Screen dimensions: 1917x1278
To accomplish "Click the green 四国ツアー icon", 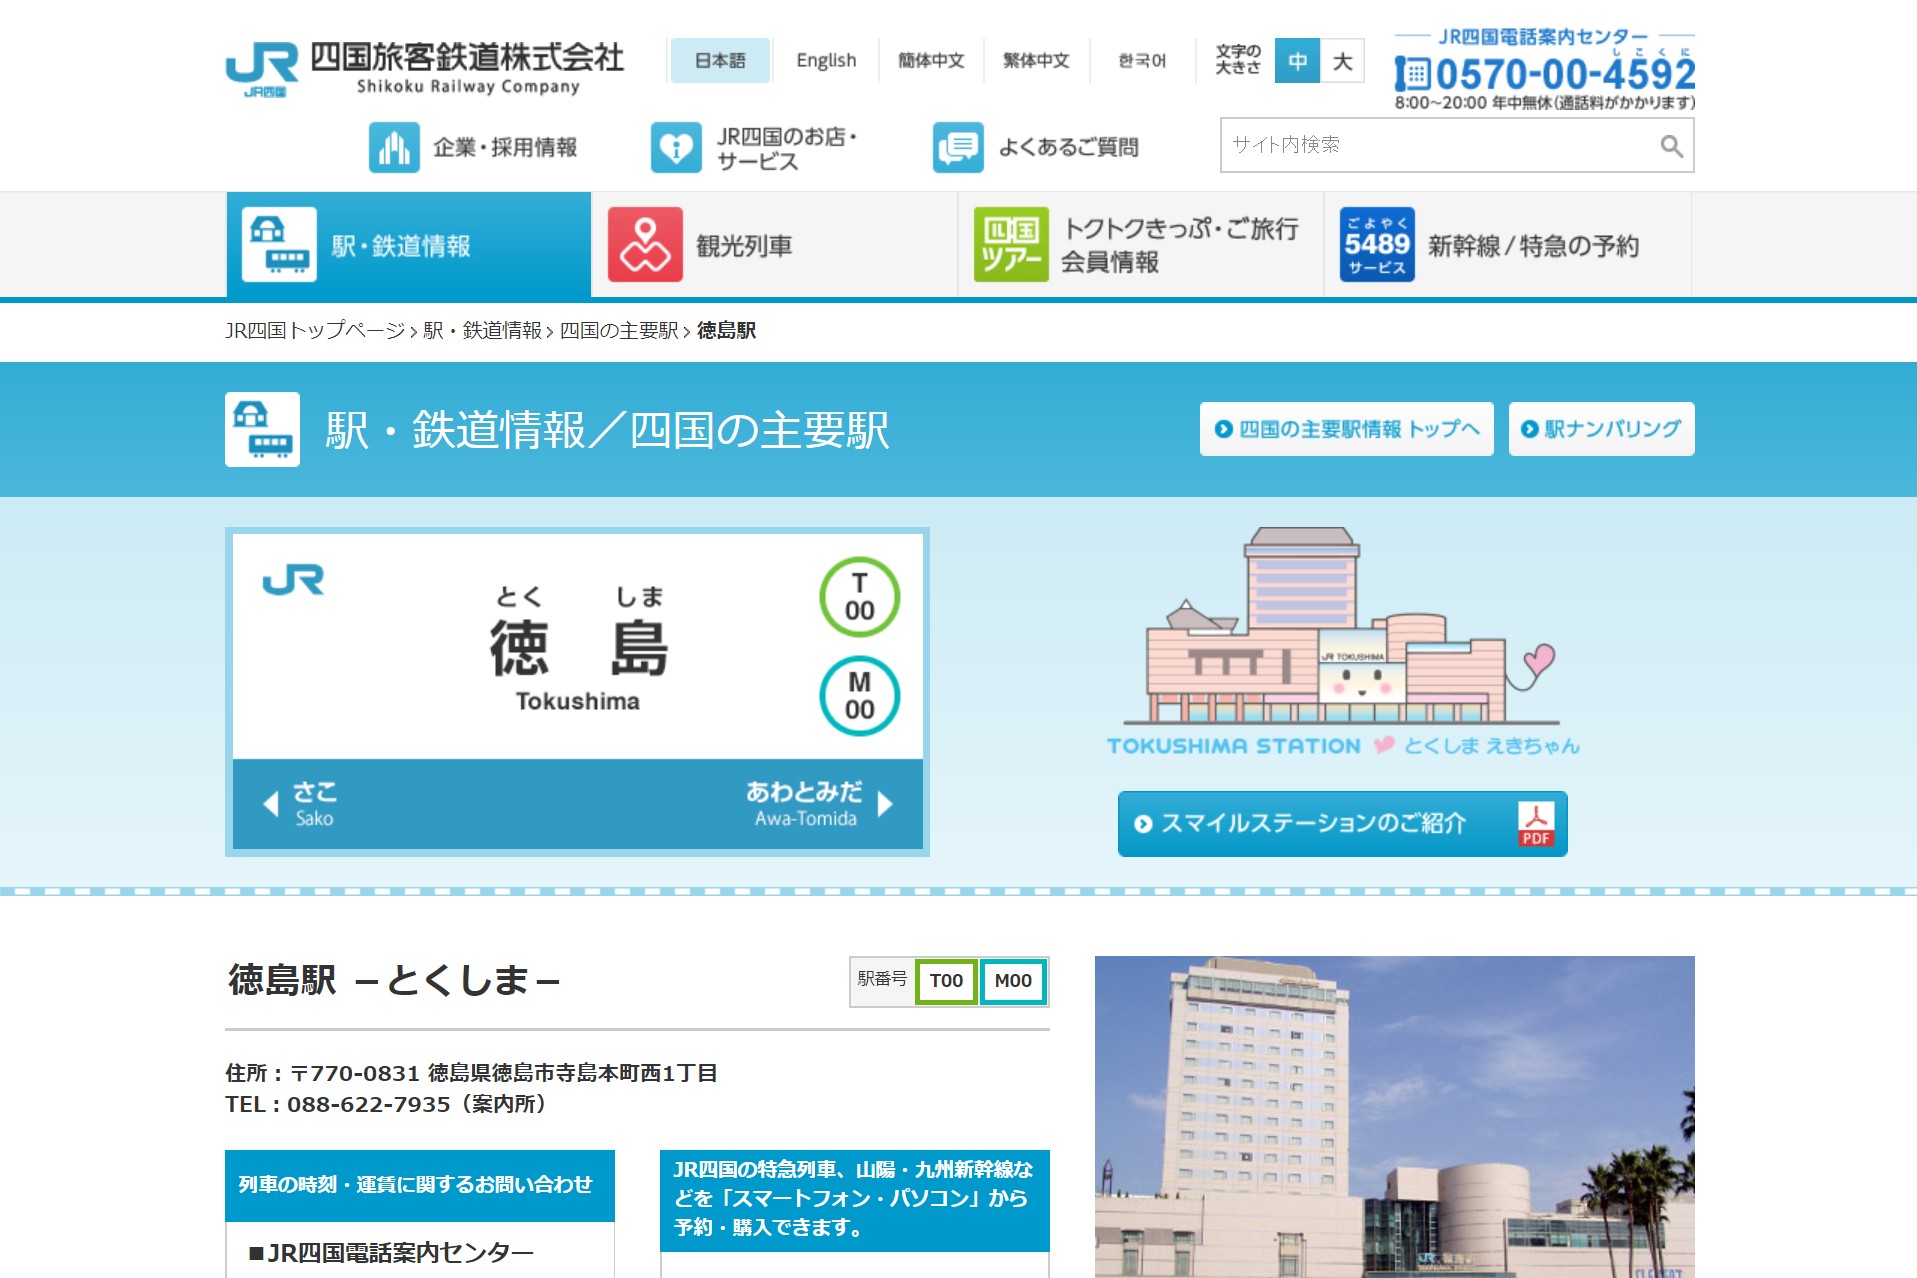I will (x=1011, y=245).
